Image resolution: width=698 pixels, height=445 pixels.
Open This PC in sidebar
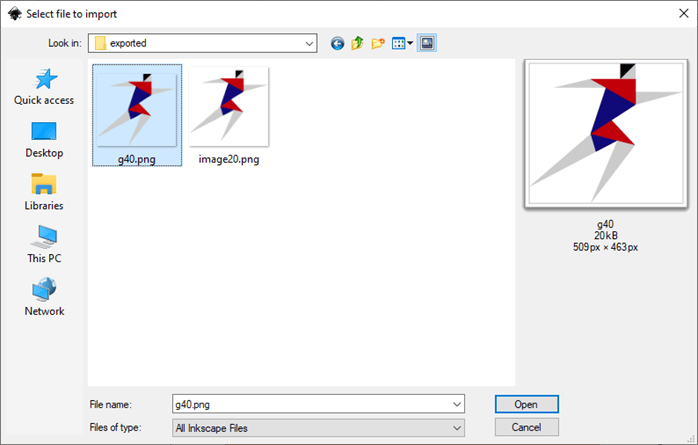44,245
